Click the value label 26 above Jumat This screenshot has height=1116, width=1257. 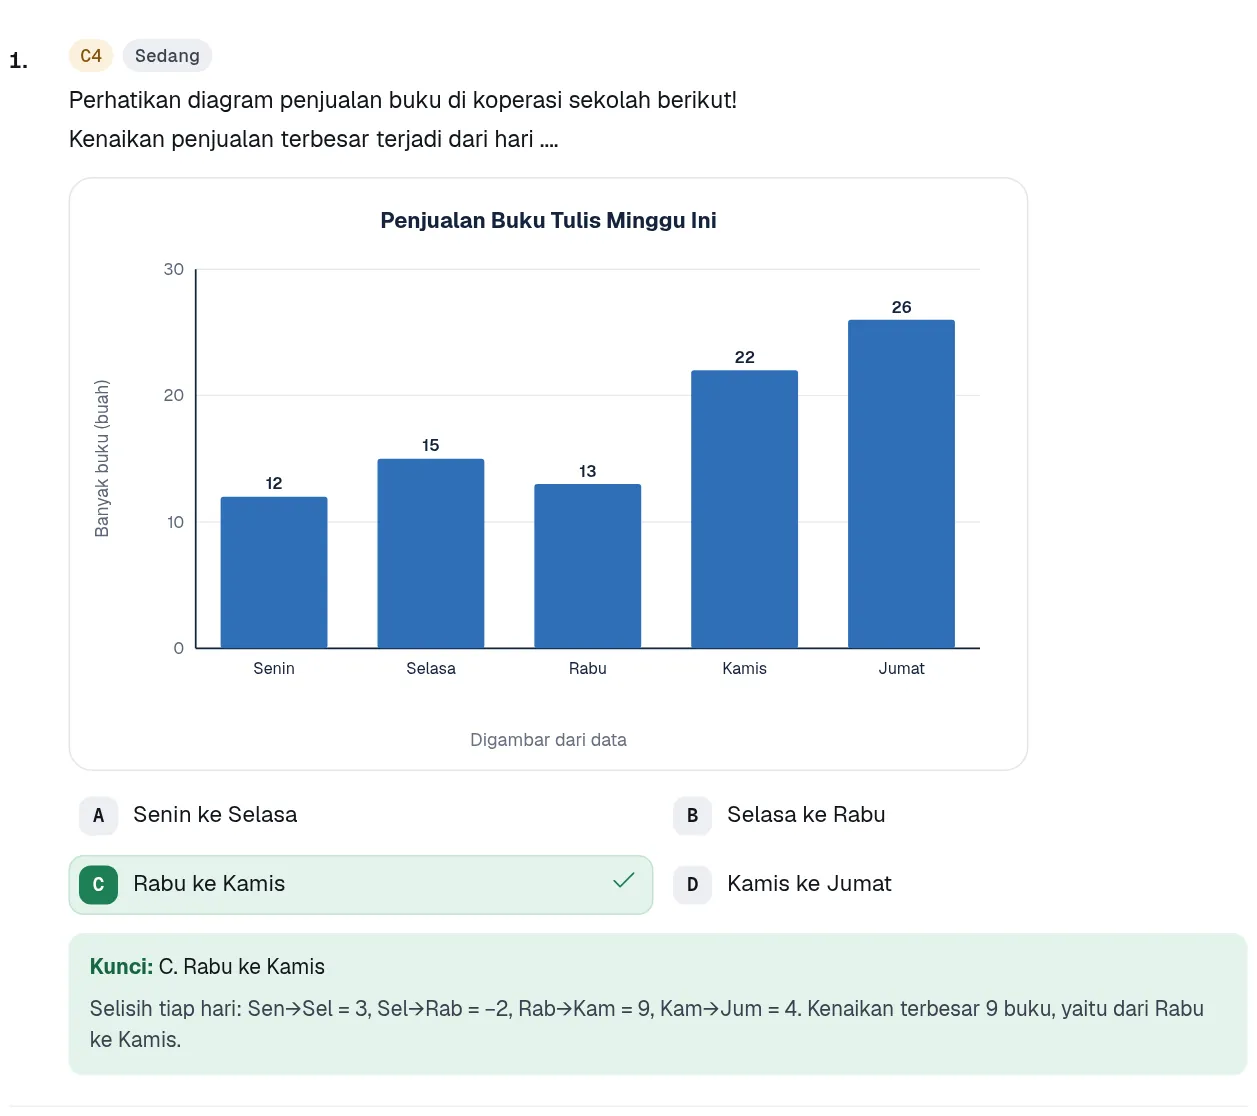[x=901, y=307]
